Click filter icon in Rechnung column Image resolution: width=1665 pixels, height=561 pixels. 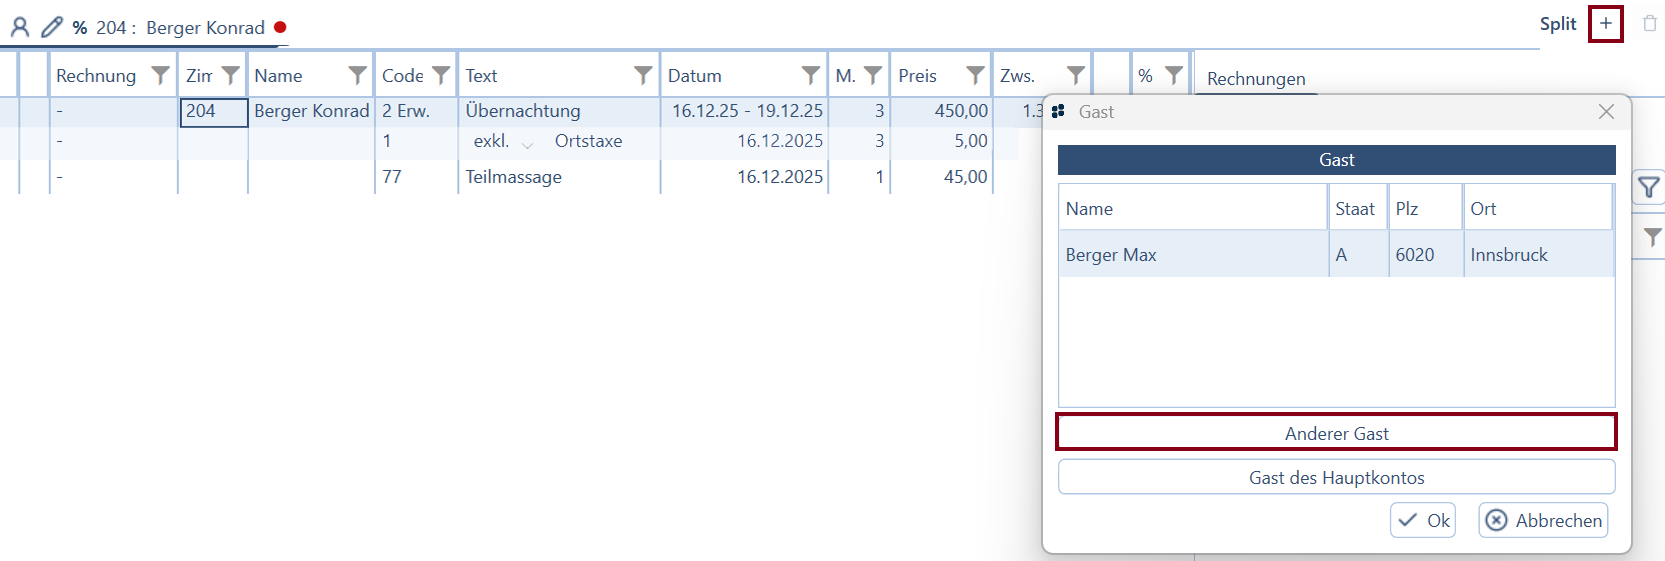(x=160, y=75)
